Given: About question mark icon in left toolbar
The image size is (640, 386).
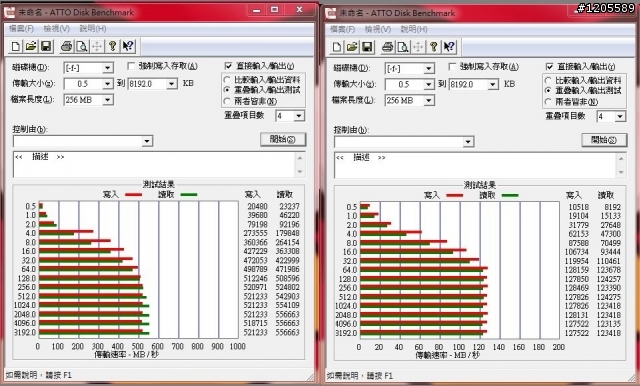Looking at the screenshot, I should (x=112, y=46).
